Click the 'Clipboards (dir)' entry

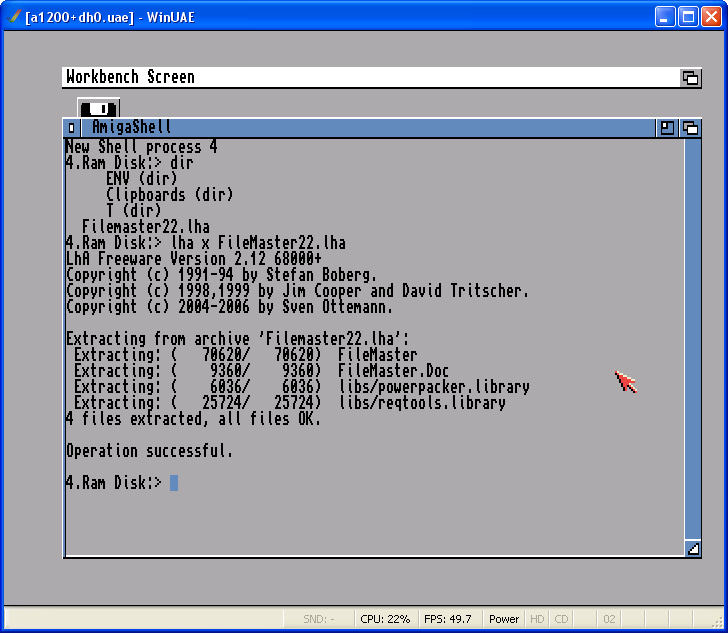click(x=169, y=195)
